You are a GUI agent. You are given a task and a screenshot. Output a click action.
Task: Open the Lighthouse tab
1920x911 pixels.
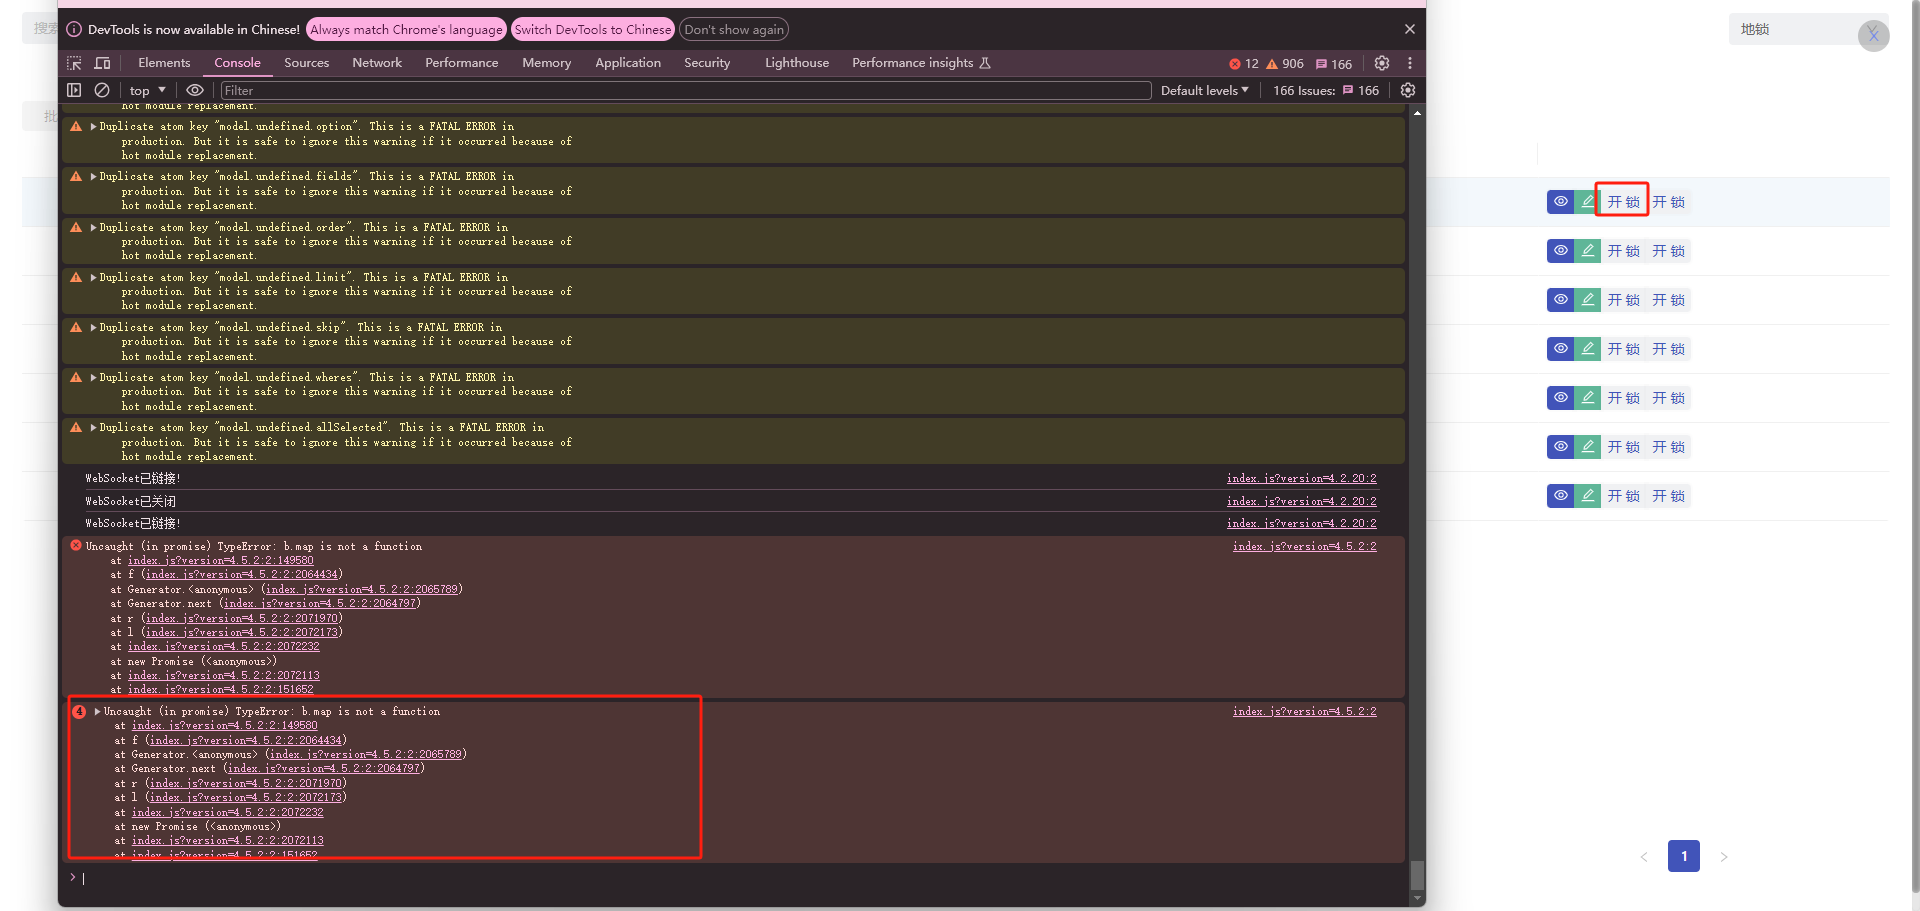tap(797, 63)
